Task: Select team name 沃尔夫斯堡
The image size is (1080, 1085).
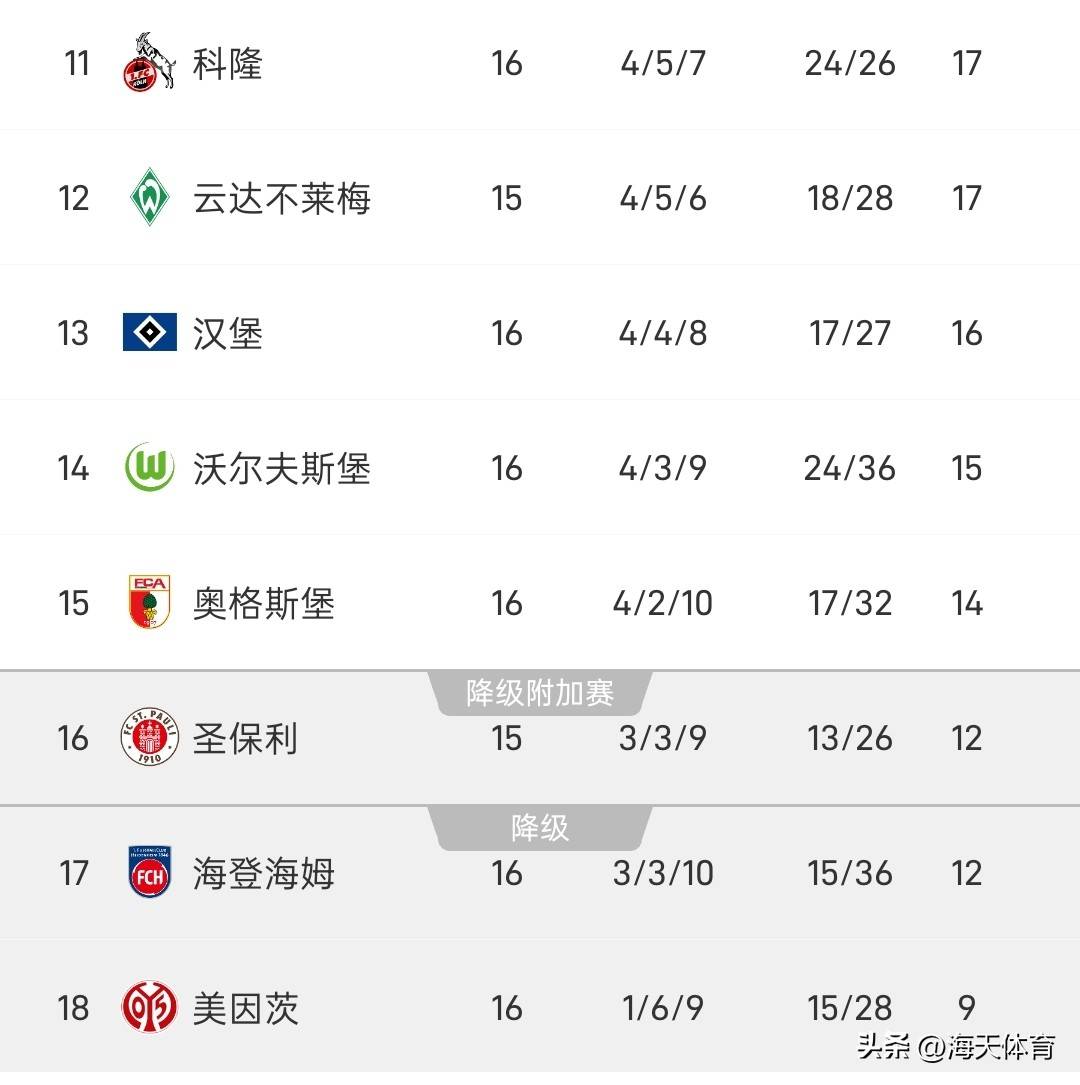Action: pyautogui.click(x=282, y=468)
